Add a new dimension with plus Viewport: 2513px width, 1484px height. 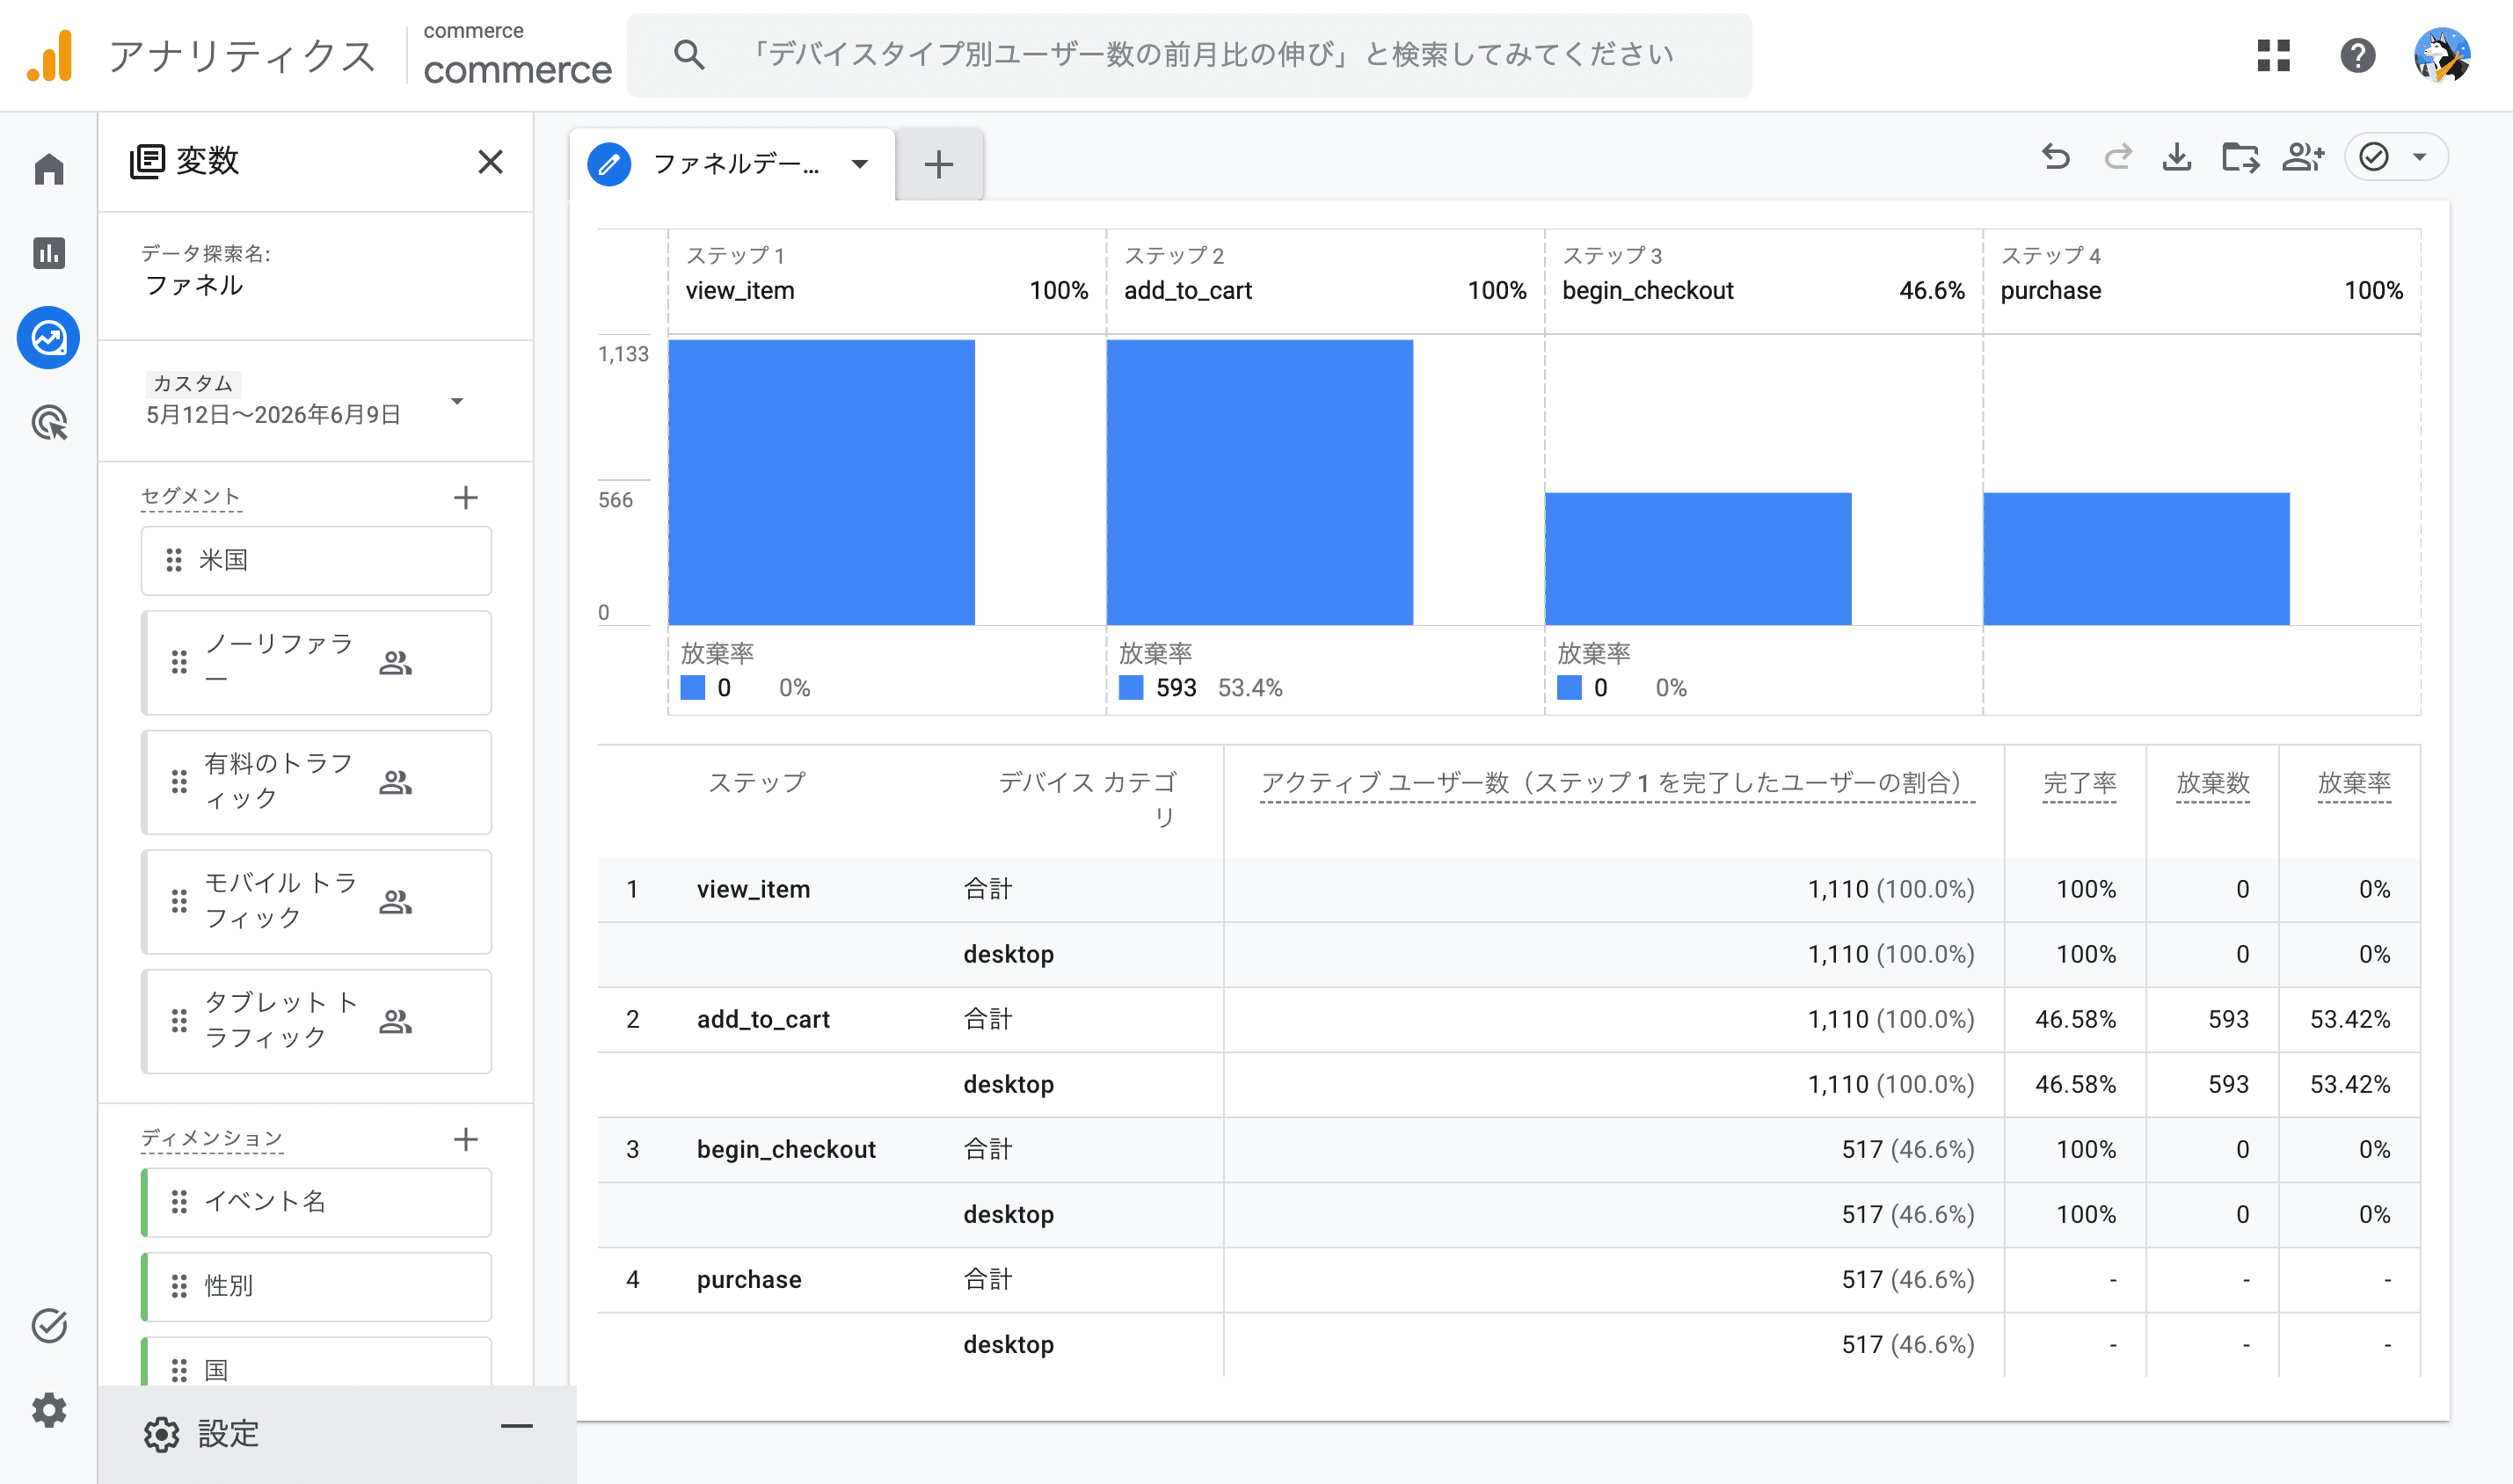(465, 1139)
